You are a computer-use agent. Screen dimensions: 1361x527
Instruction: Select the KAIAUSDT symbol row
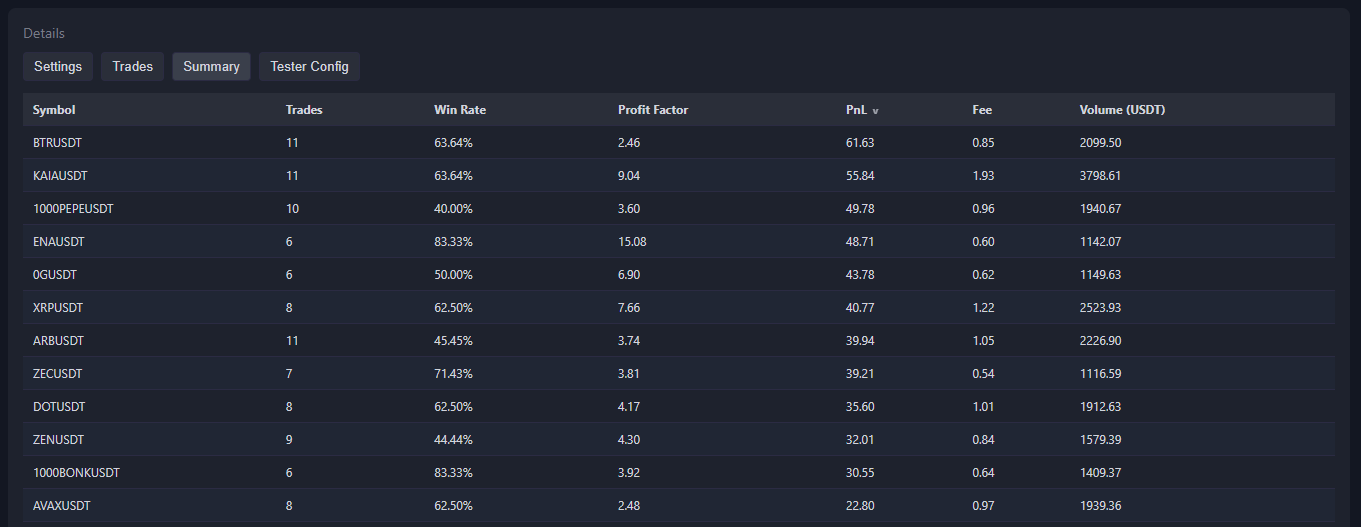(60, 176)
